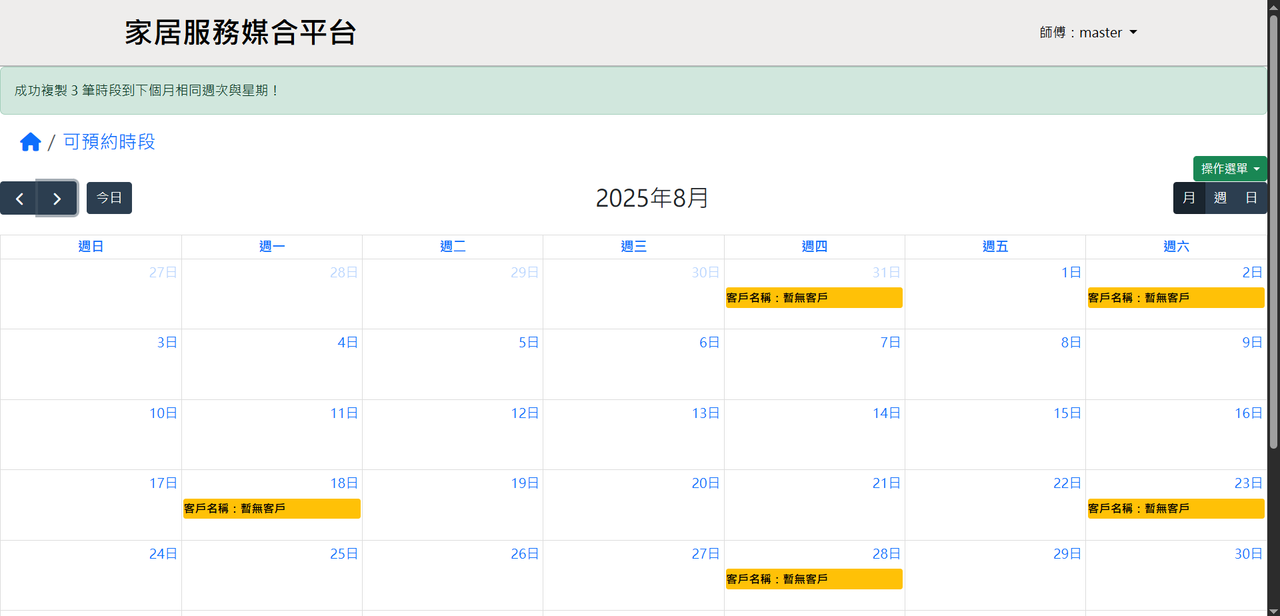
Task: Click the 週四 column header
Action: (x=815, y=247)
